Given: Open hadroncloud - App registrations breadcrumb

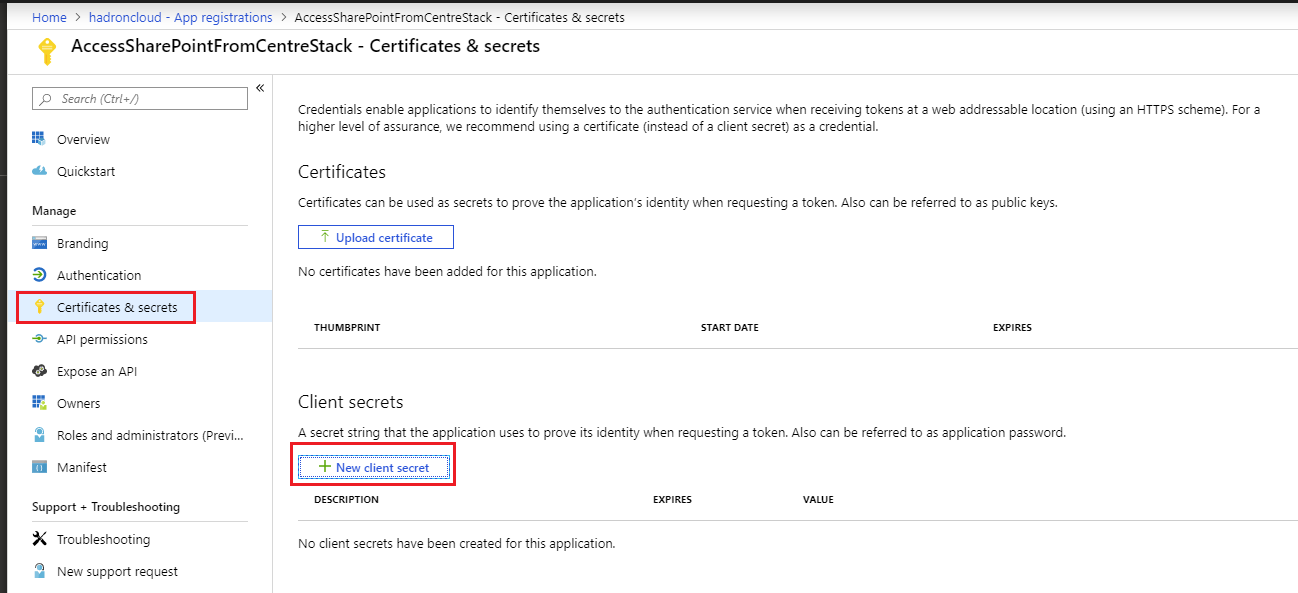Looking at the screenshot, I should click(x=180, y=17).
